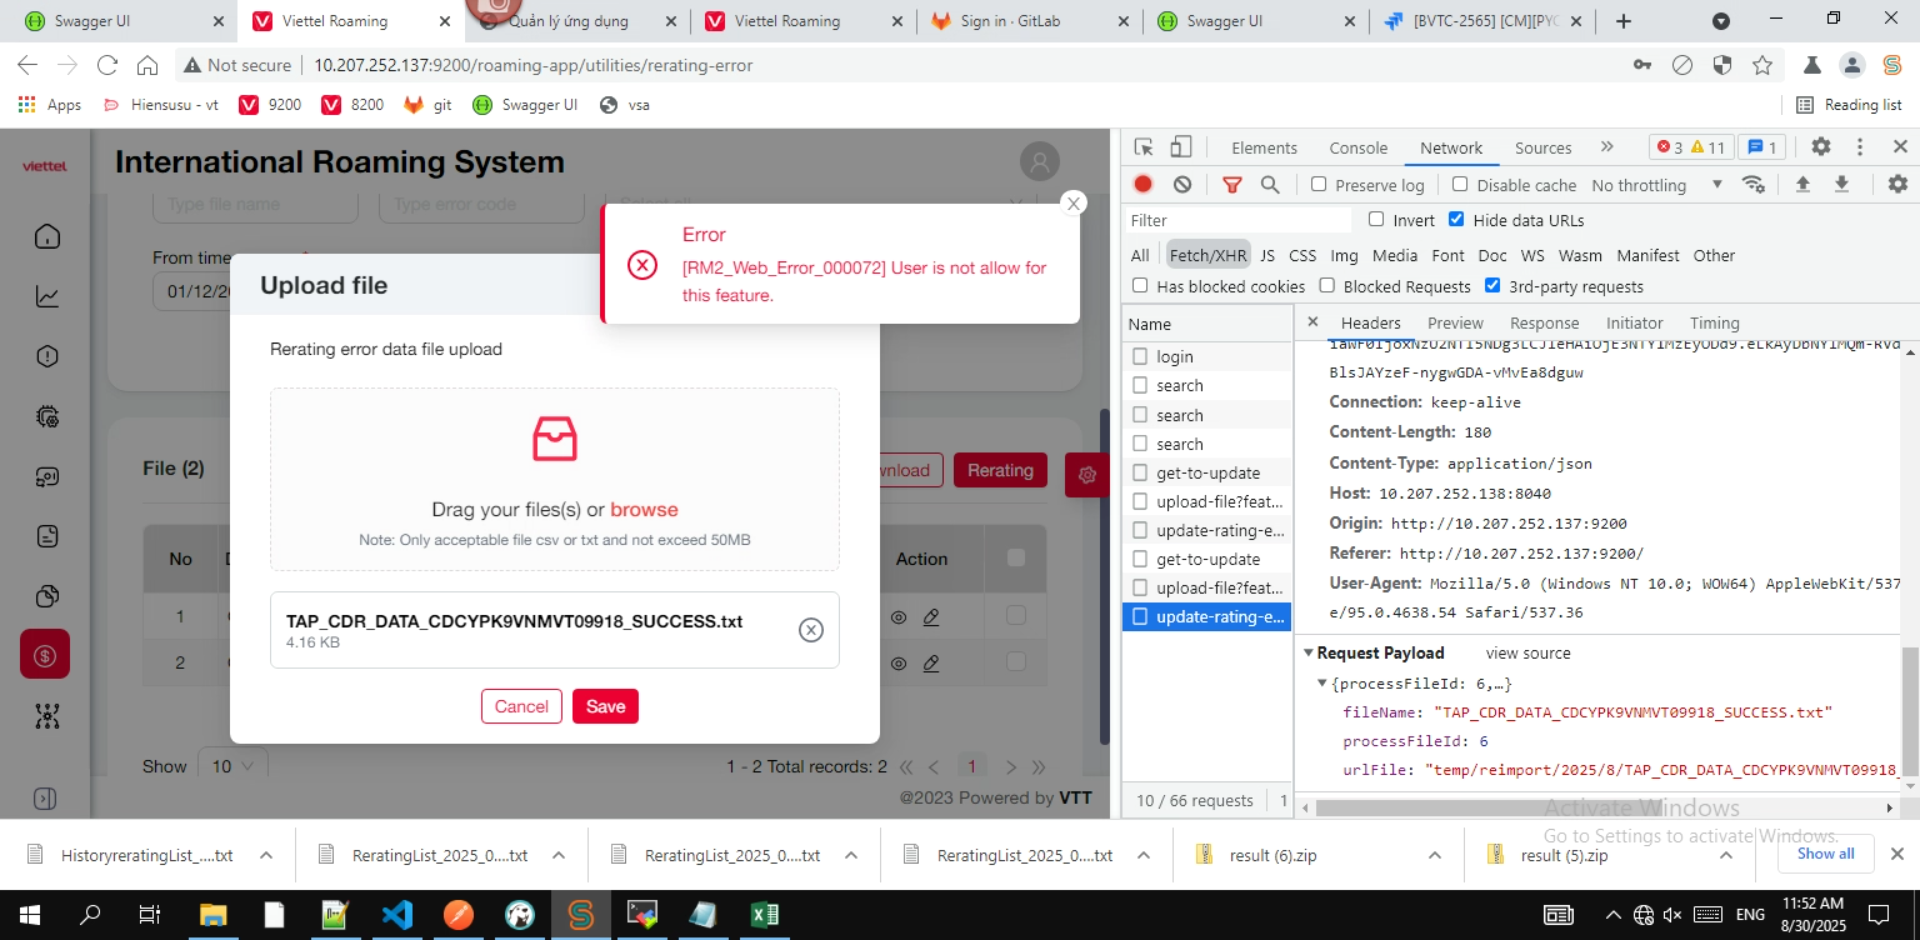Viewport: 1920px width, 940px height.
Task: Click the network search magnifier icon
Action: pyautogui.click(x=1270, y=184)
